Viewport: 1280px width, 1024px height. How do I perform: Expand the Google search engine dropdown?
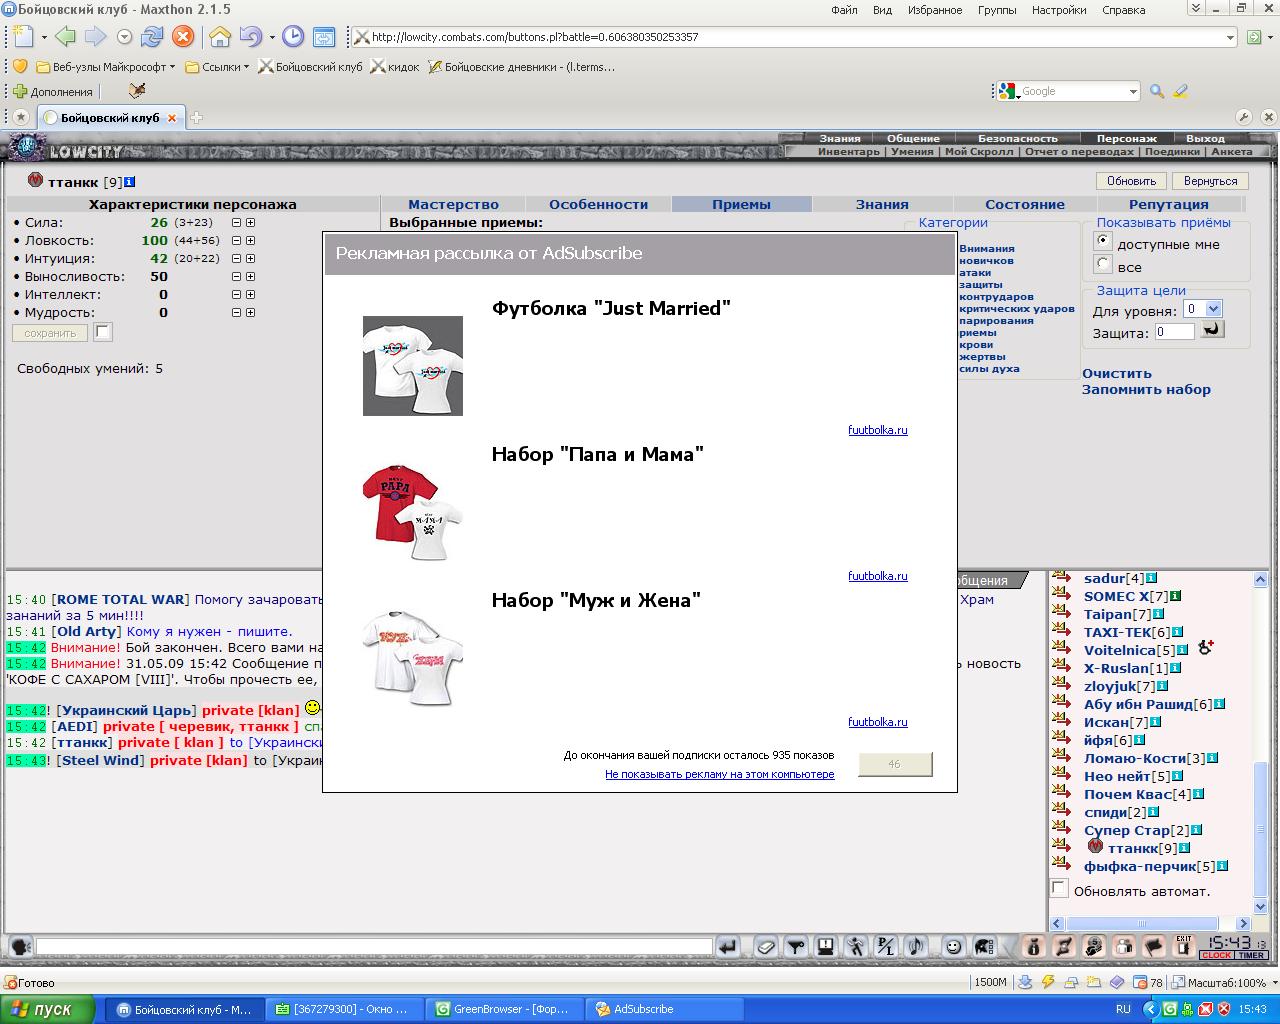(1133, 91)
